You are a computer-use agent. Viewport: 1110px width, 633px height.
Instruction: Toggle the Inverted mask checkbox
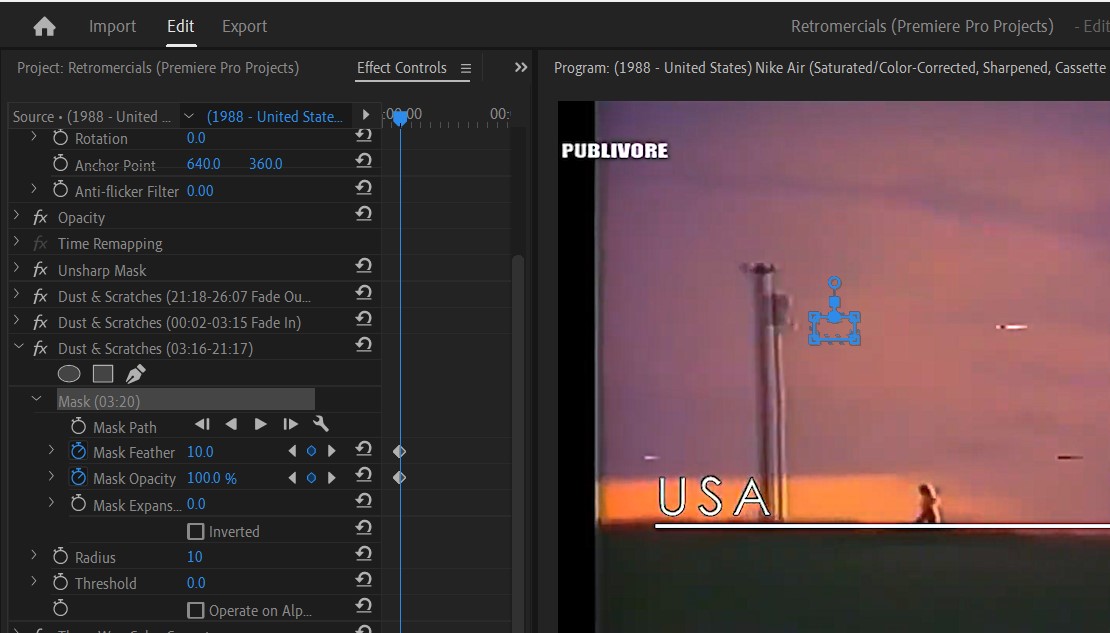click(195, 532)
